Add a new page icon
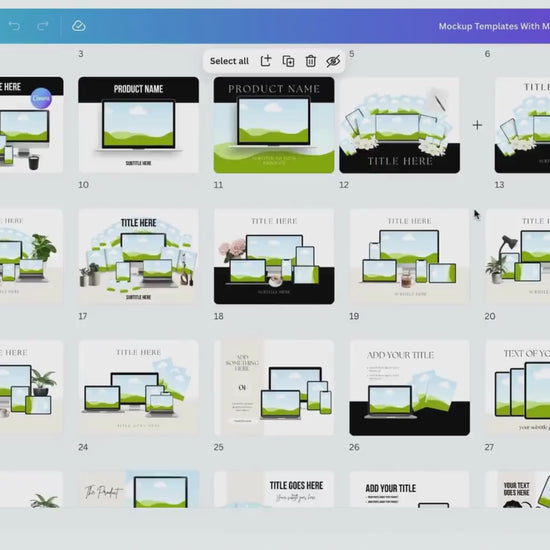This screenshot has width=550, height=550. click(x=266, y=61)
